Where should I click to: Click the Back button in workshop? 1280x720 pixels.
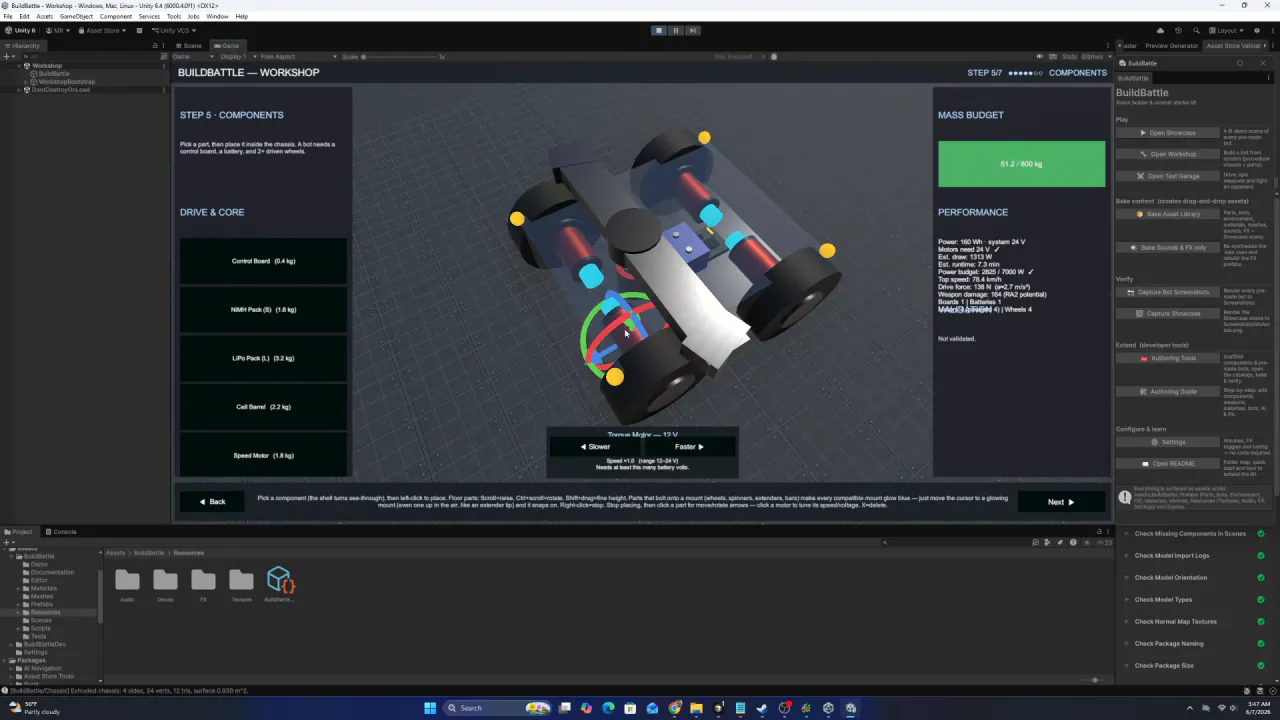213,502
